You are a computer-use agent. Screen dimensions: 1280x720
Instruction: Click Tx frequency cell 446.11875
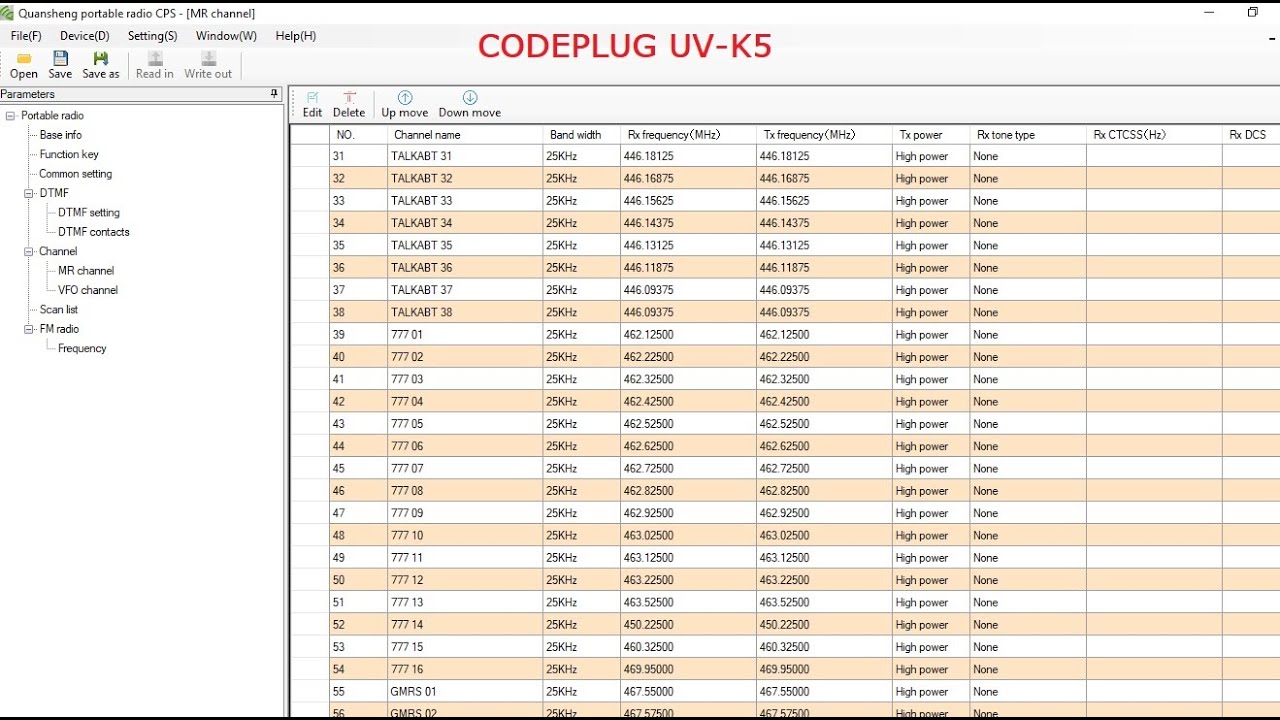tap(825, 268)
